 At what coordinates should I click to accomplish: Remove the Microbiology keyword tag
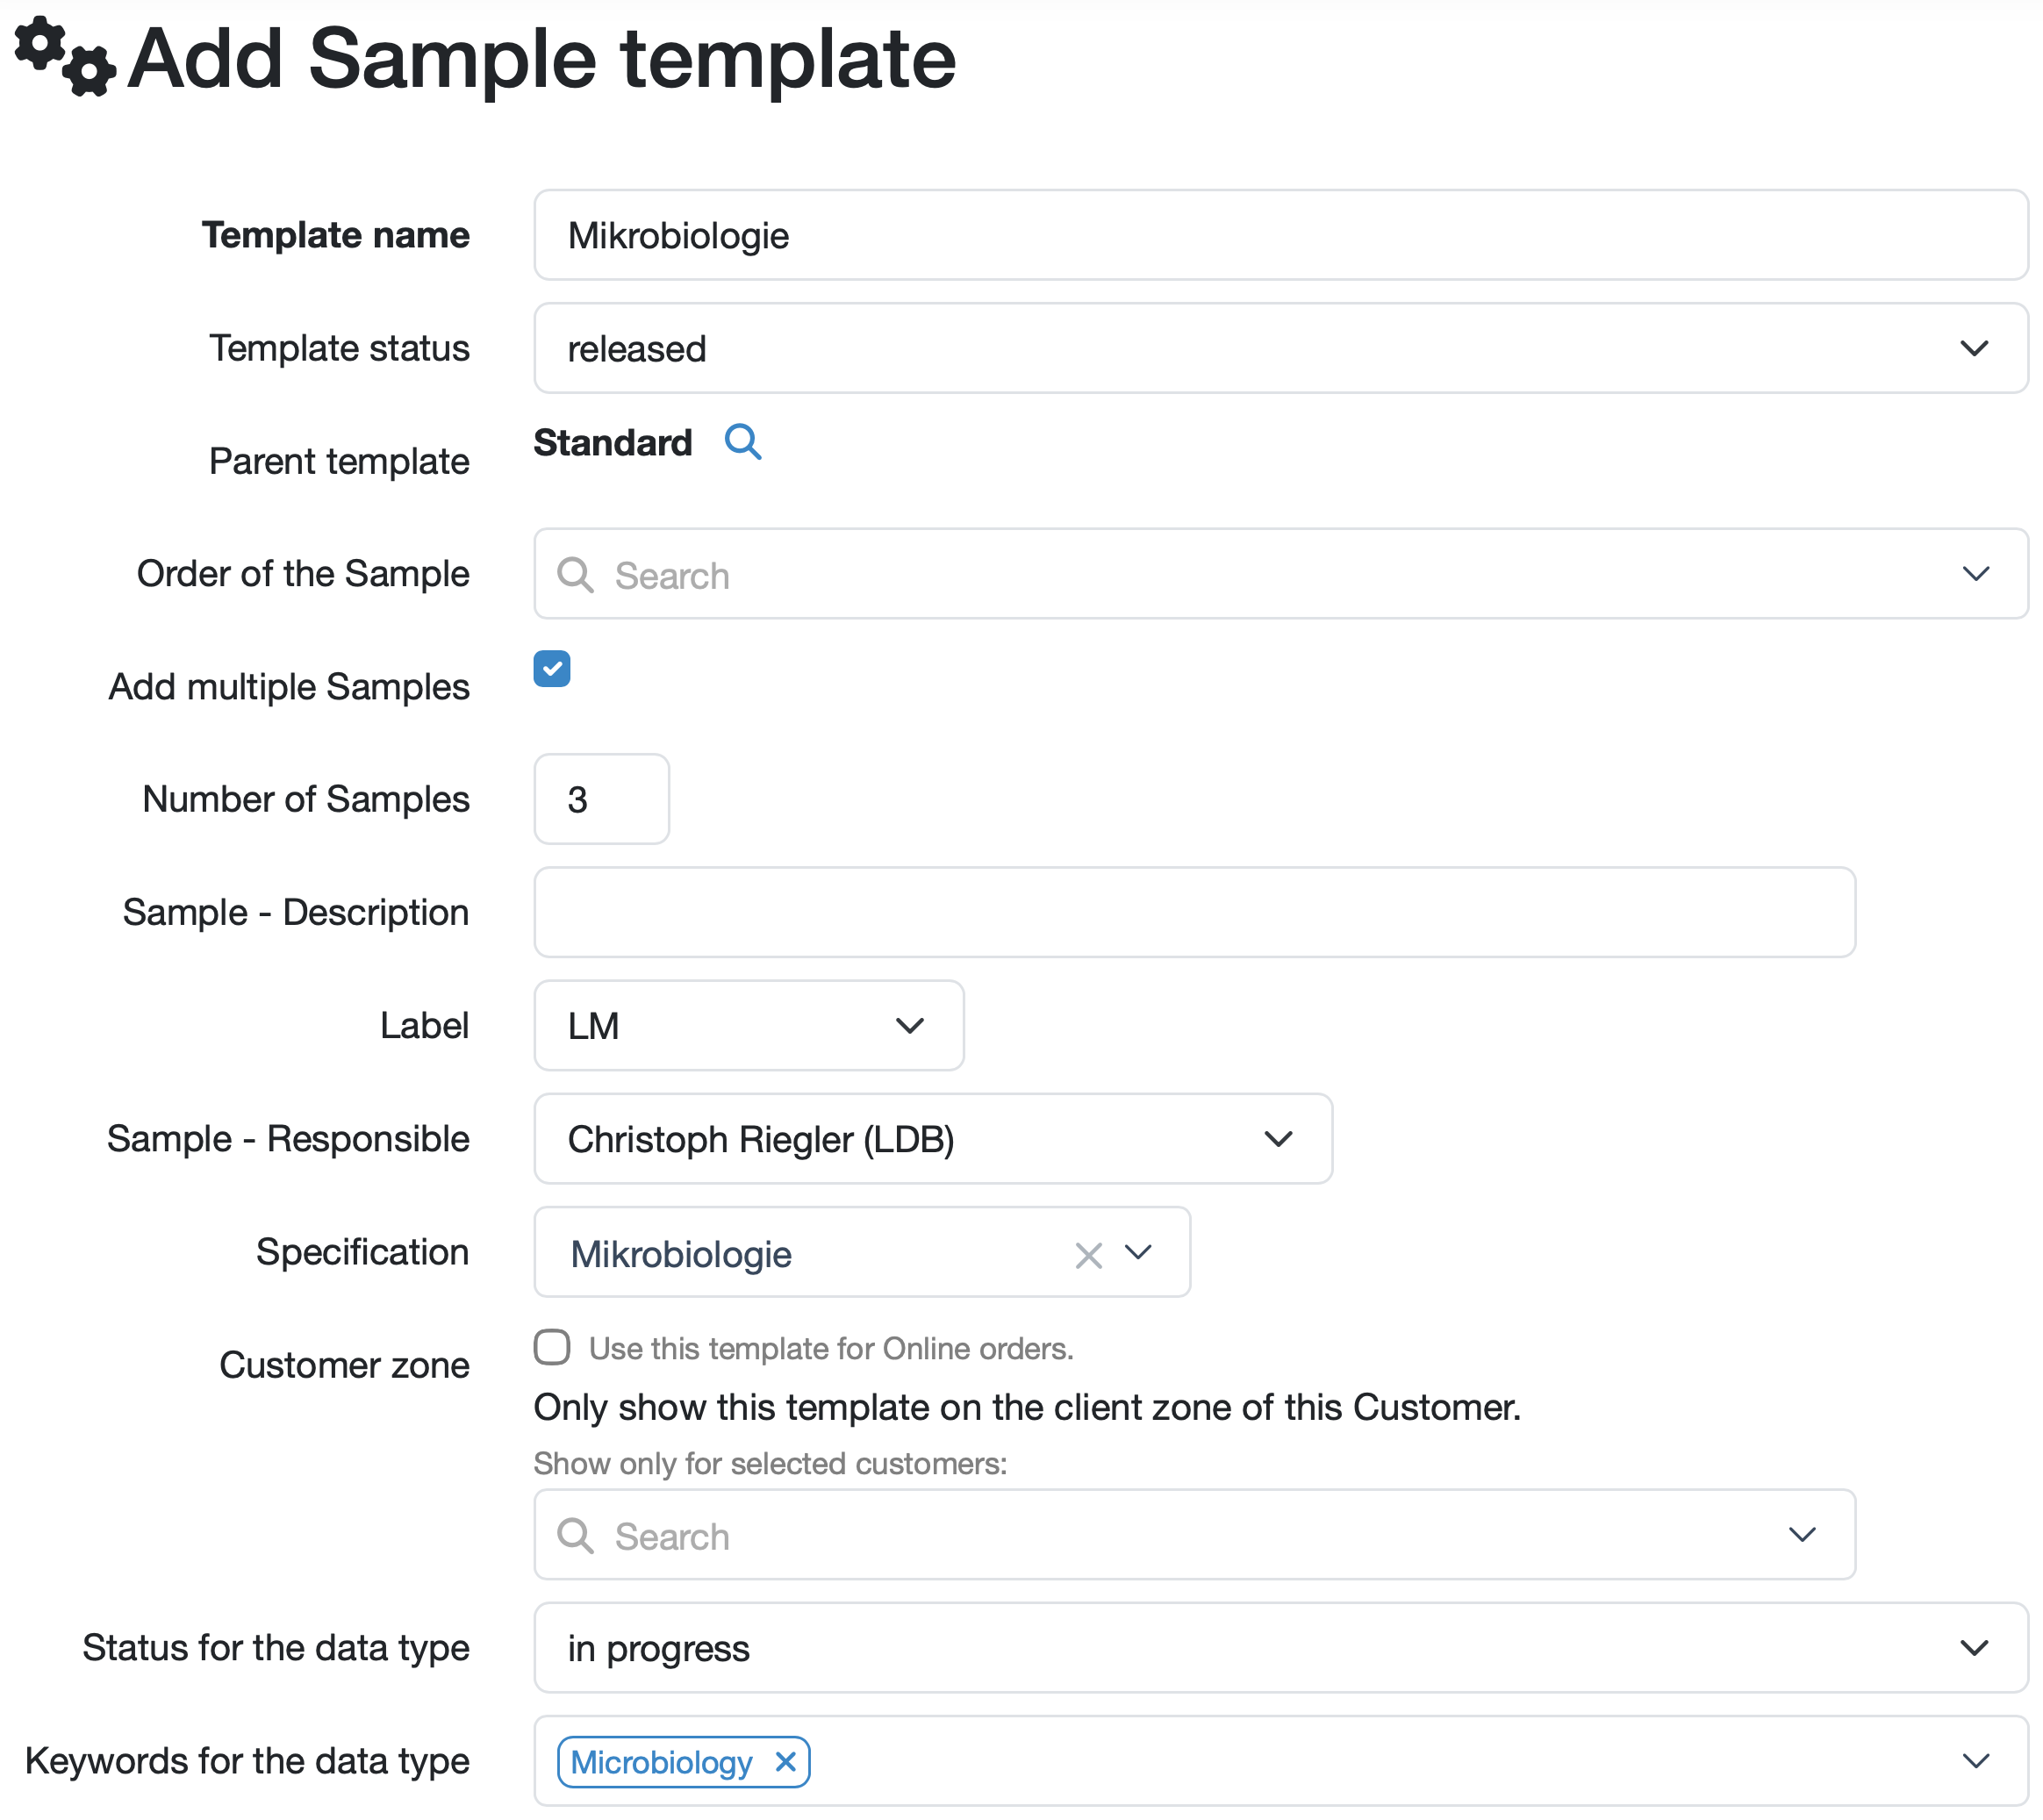(786, 1761)
